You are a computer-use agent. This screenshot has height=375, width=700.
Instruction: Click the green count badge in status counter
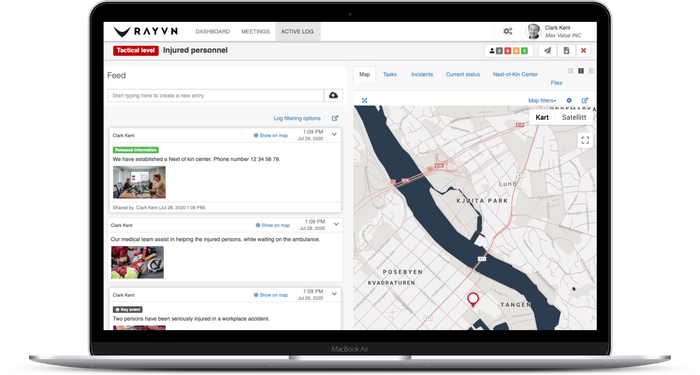pos(525,51)
